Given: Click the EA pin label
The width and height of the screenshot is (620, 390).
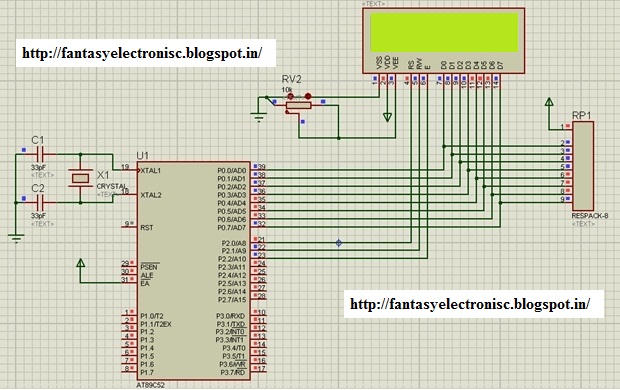Looking at the screenshot, I should pos(145,284).
